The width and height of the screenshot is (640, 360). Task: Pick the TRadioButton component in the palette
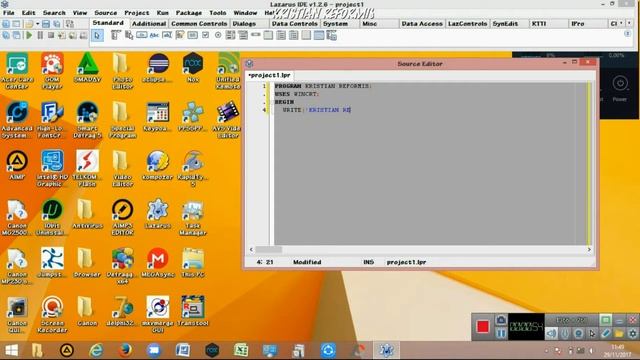(218, 36)
